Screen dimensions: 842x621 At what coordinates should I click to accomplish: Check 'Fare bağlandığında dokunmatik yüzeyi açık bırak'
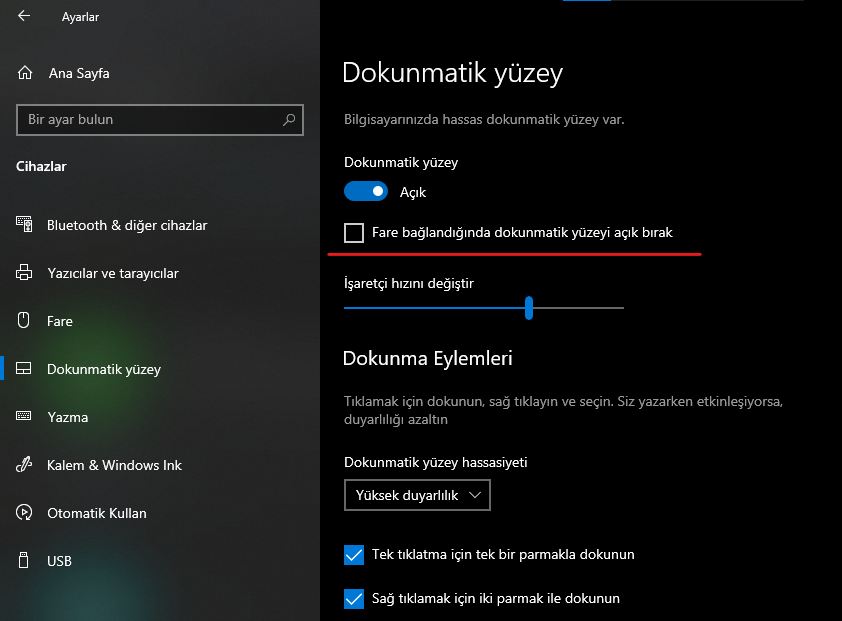coord(354,232)
